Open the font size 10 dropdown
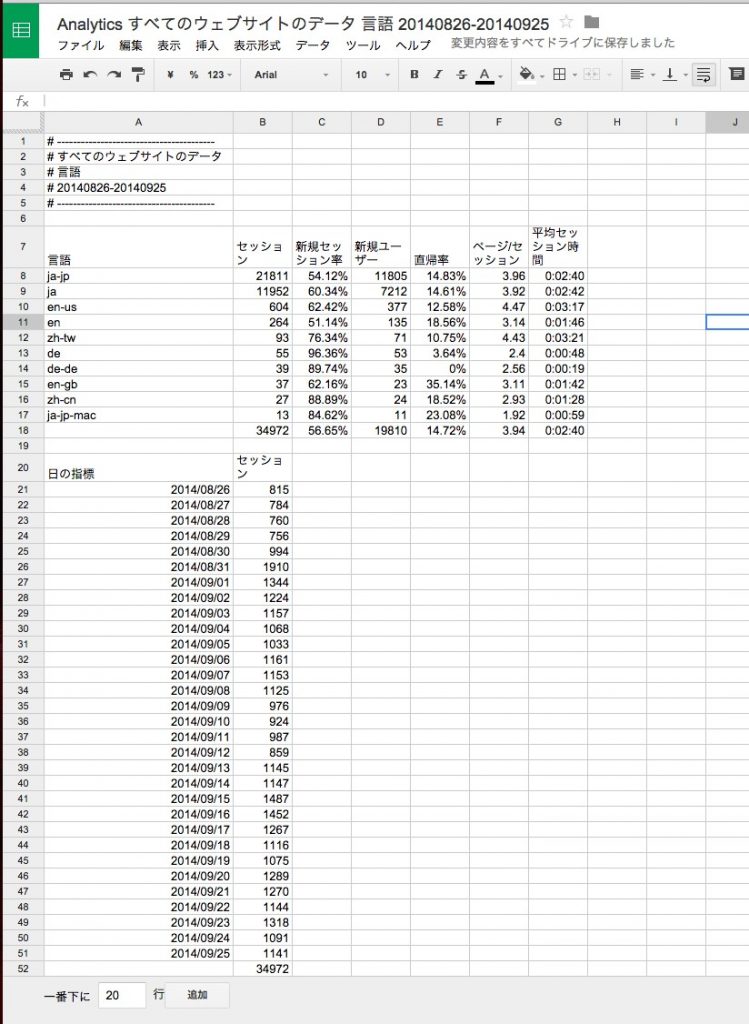Viewport: 749px width, 1024px height. (x=373, y=74)
